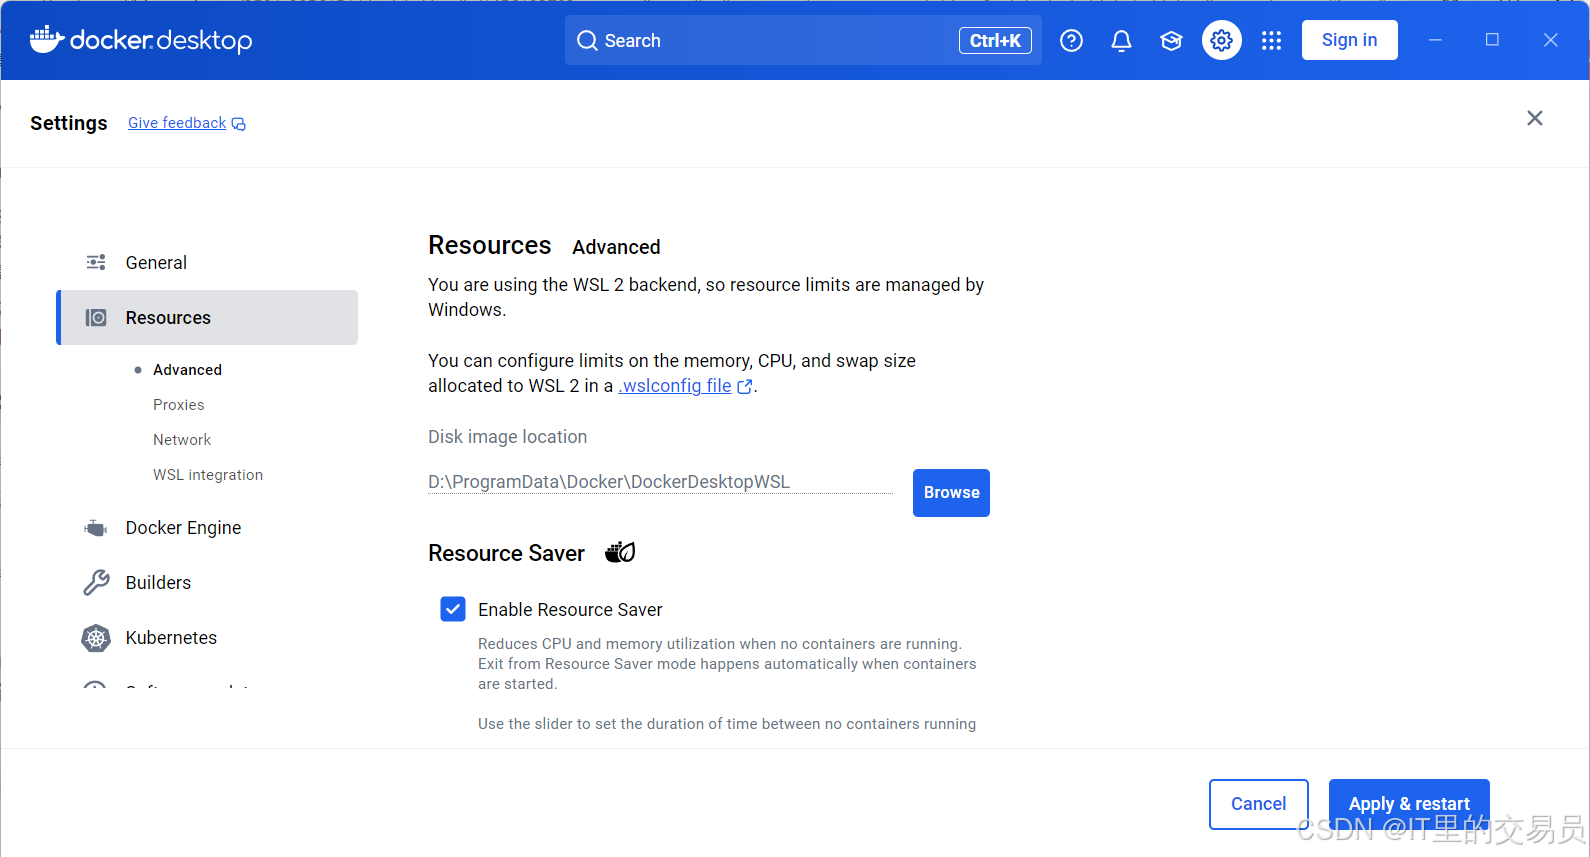The width and height of the screenshot is (1590, 857).
Task: Close the Docker Desktop window
Action: [1550, 40]
